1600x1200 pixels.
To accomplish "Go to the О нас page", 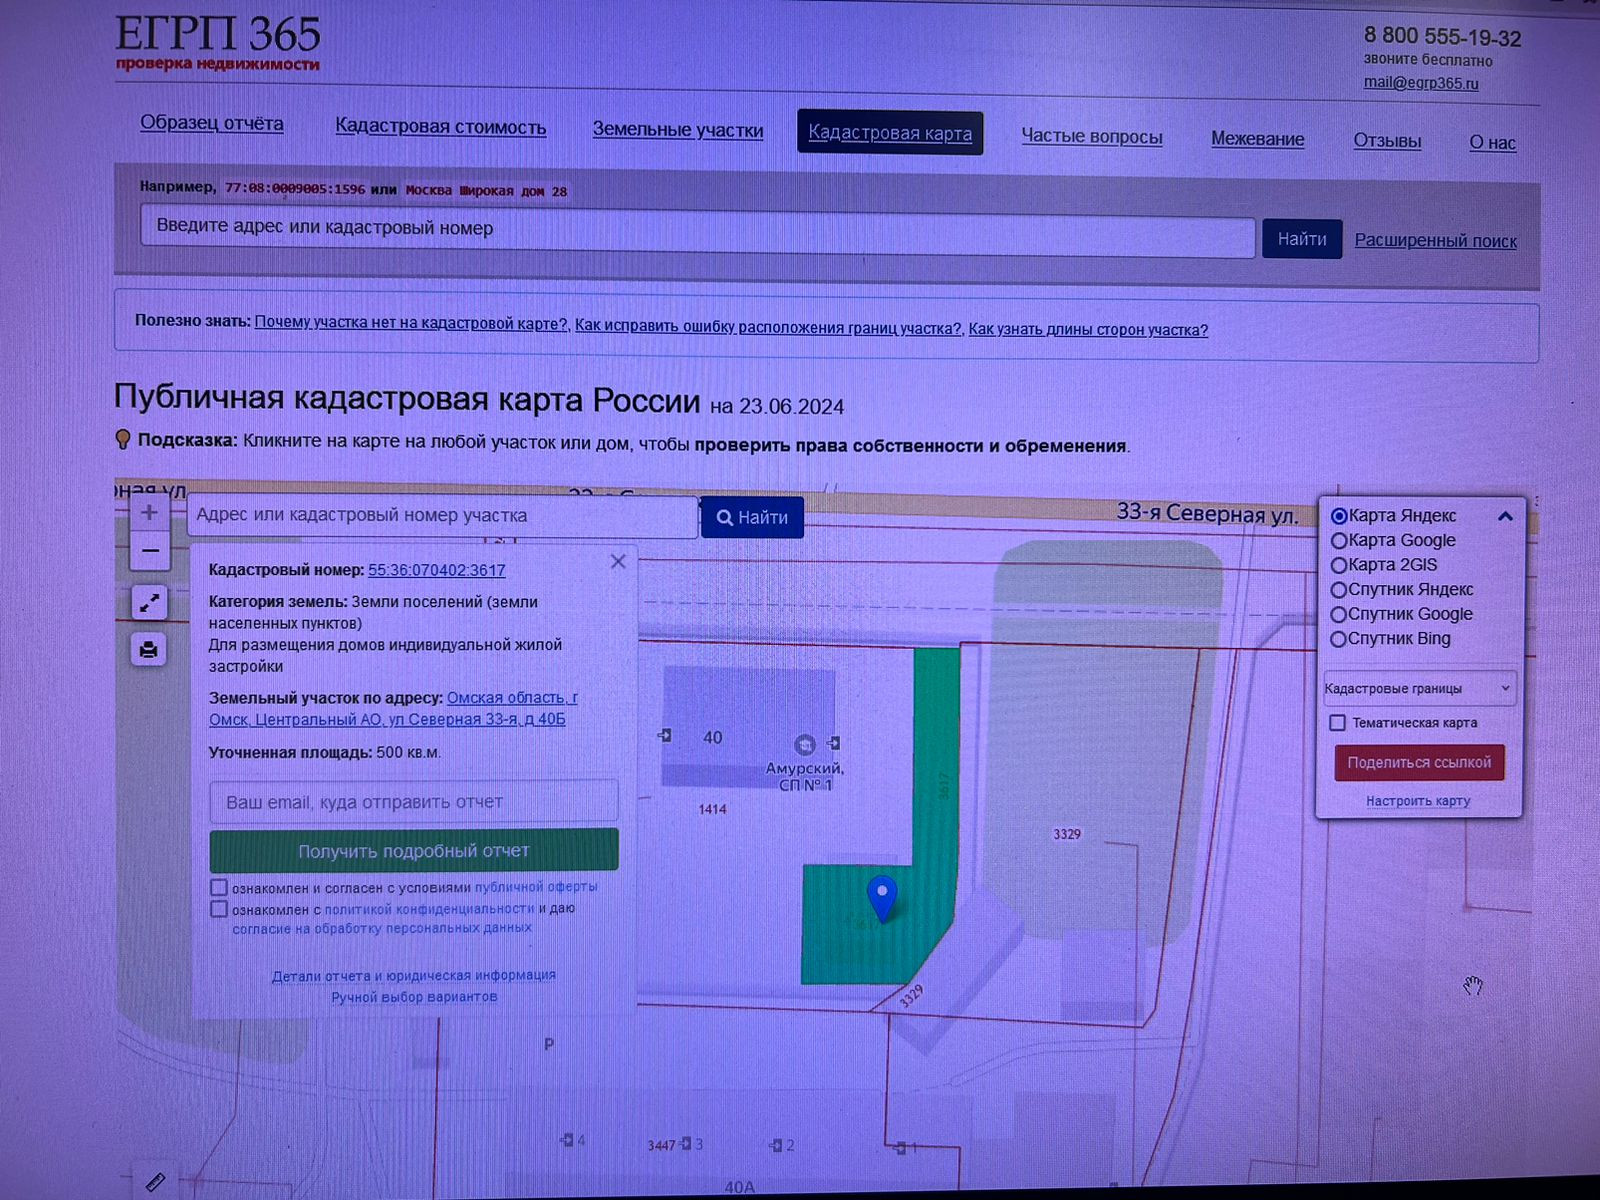I will point(1492,143).
